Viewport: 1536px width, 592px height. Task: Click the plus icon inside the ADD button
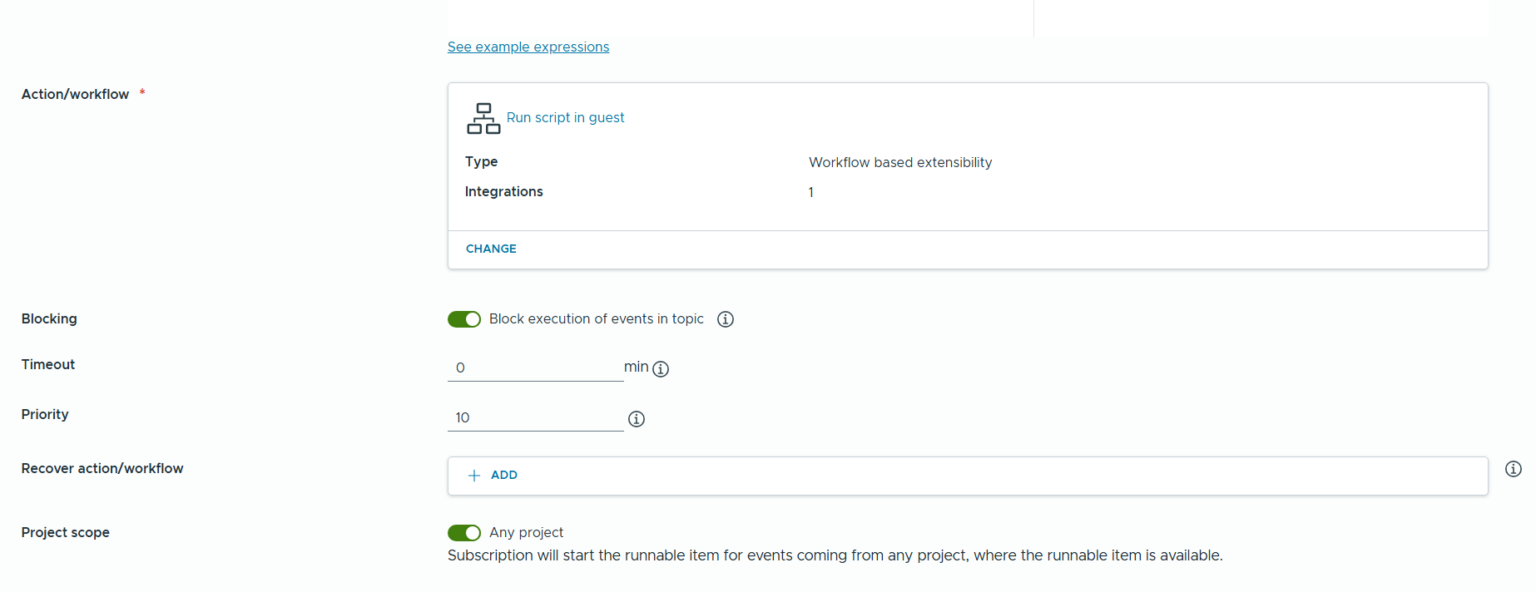(474, 475)
